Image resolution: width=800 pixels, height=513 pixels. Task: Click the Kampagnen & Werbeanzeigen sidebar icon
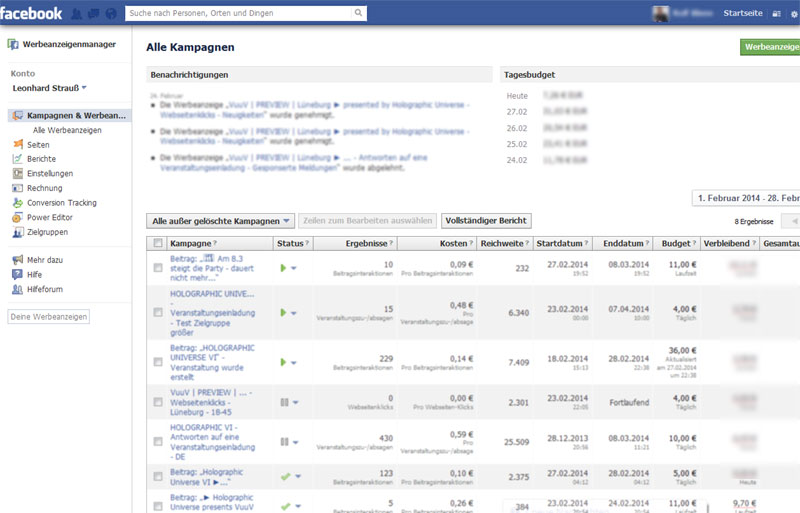click(18, 115)
